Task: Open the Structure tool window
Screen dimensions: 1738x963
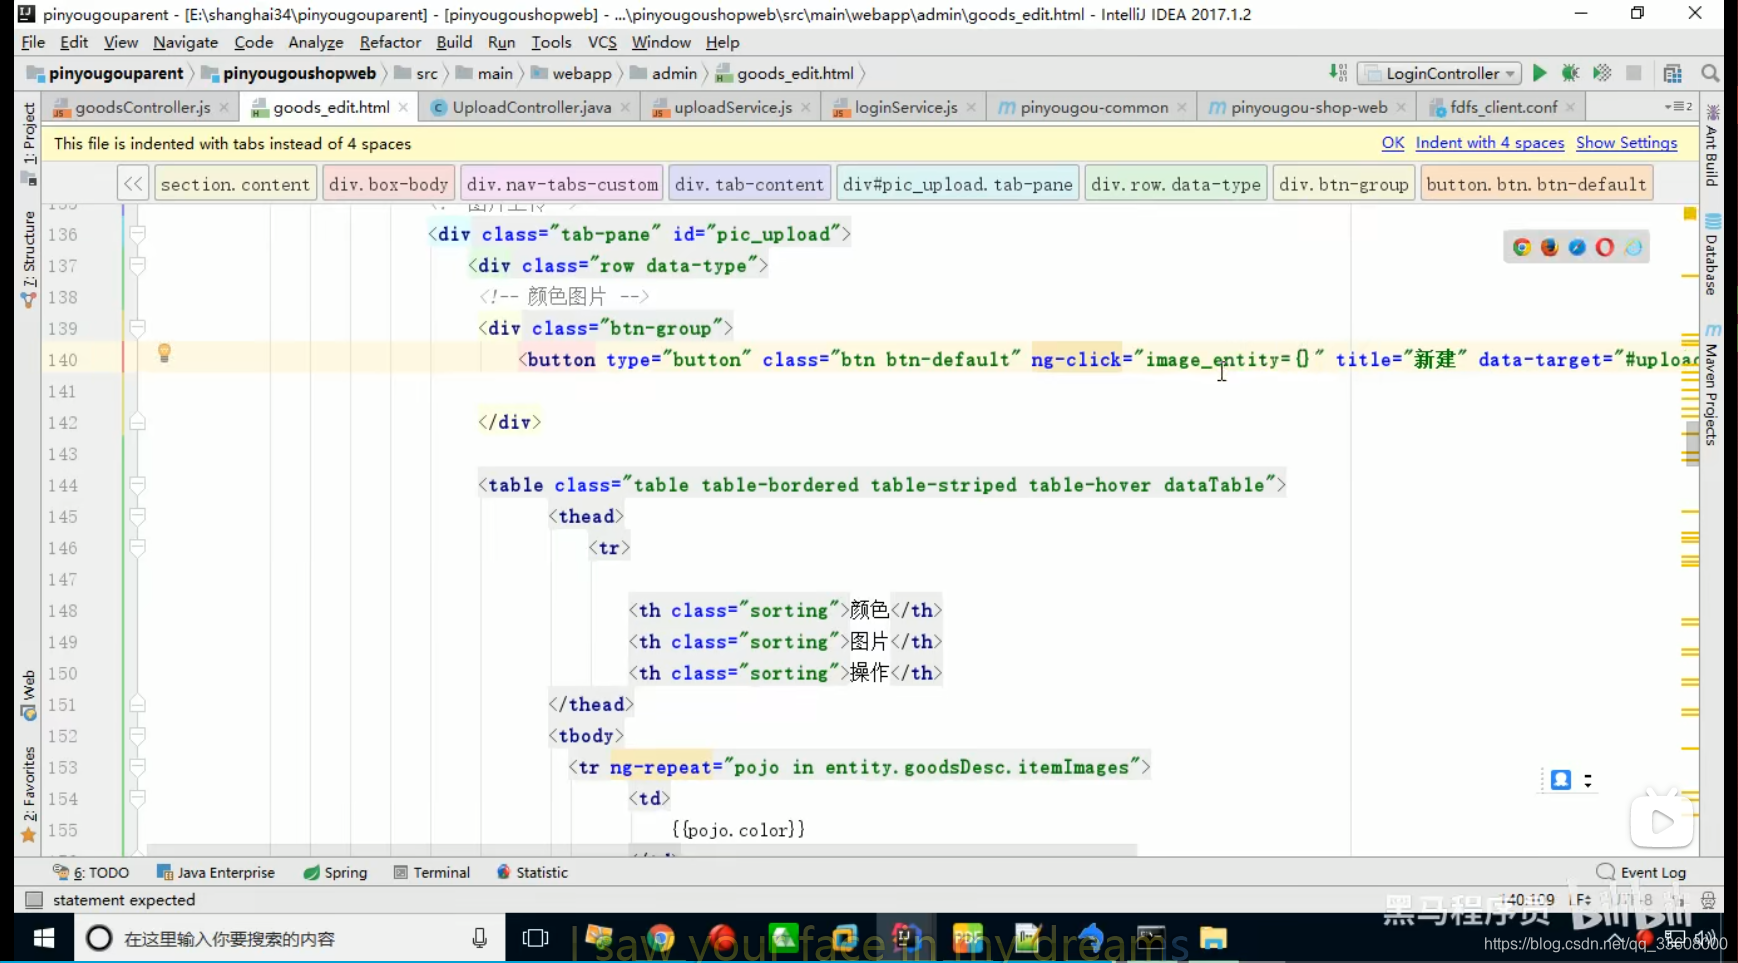Action: click(x=28, y=258)
